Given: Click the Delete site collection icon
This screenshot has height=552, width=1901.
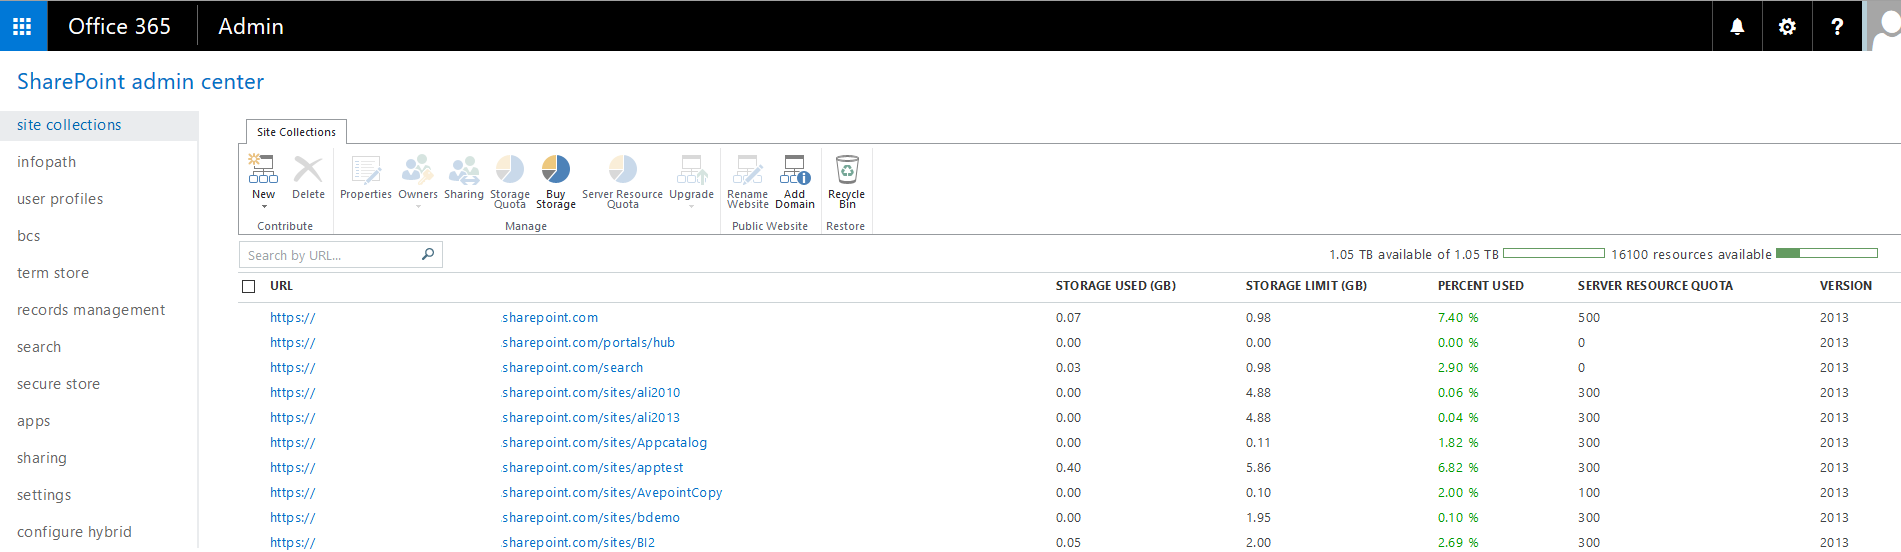Looking at the screenshot, I should tap(308, 170).
